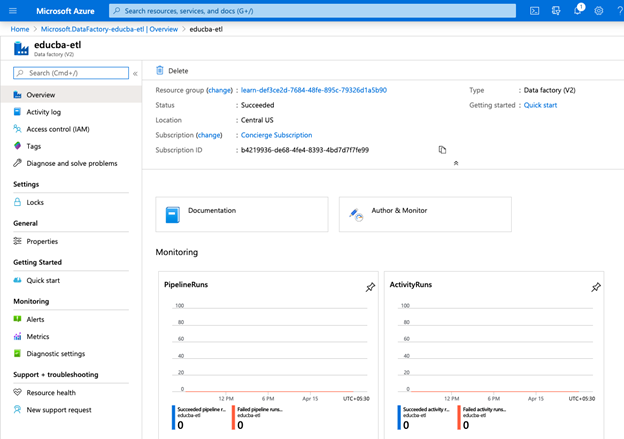The image size is (624, 439).
Task: Open the Author & Monitor tile
Action: click(425, 214)
